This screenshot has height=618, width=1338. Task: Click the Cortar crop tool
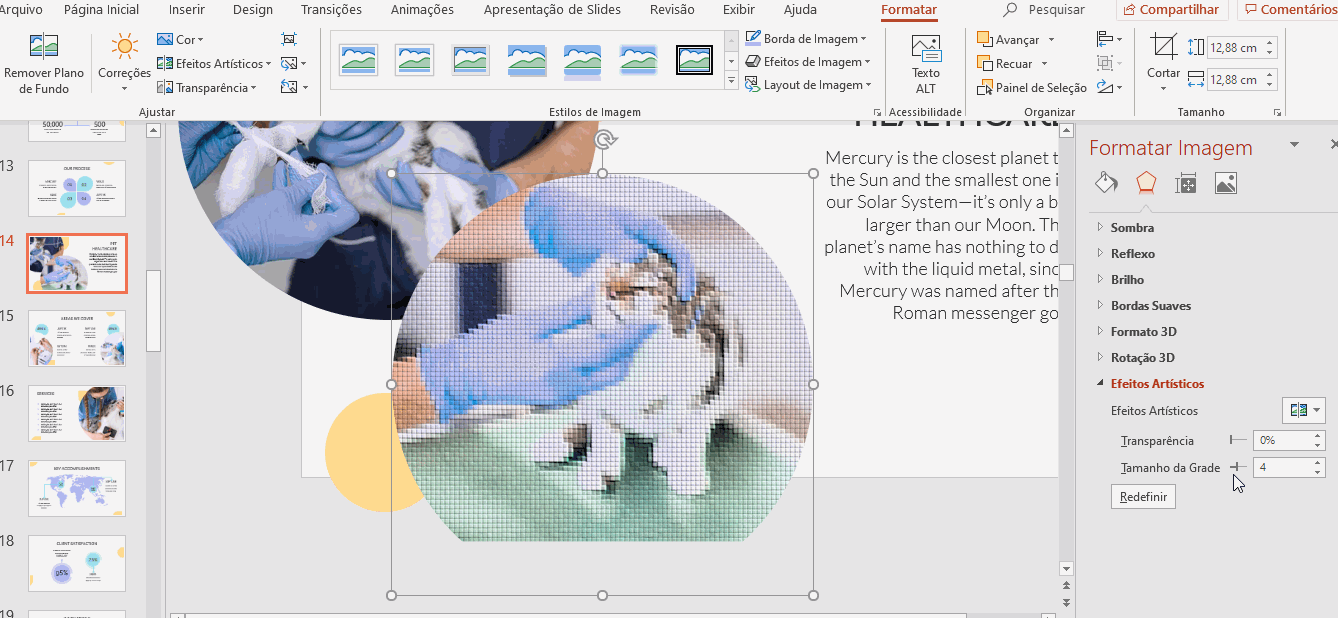[x=1163, y=62]
